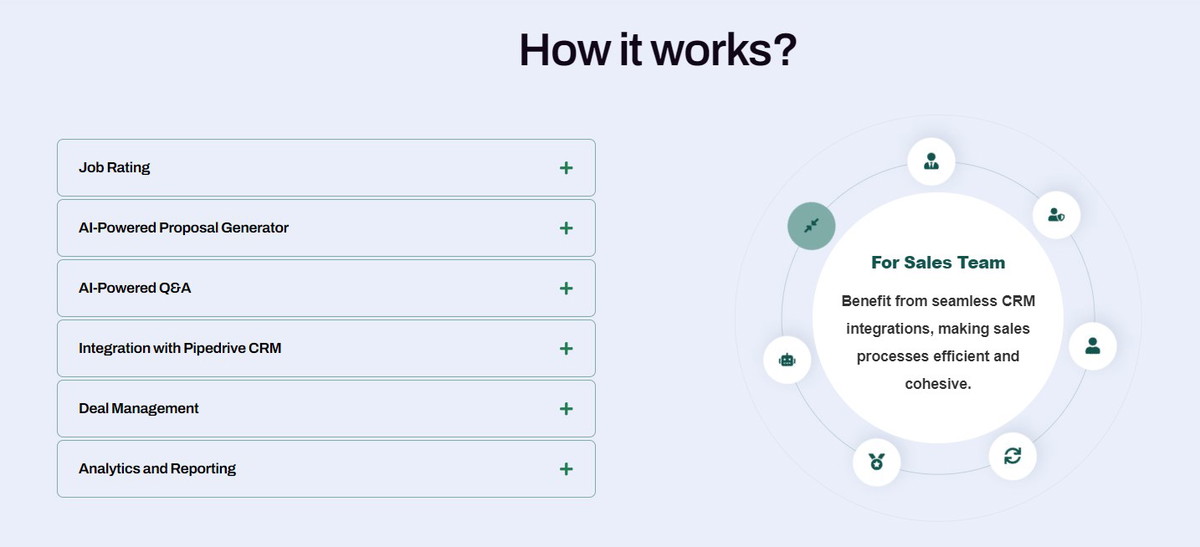The height and width of the screenshot is (547, 1200).
Task: Click the For Sales Team center card
Action: pyautogui.click(x=938, y=320)
